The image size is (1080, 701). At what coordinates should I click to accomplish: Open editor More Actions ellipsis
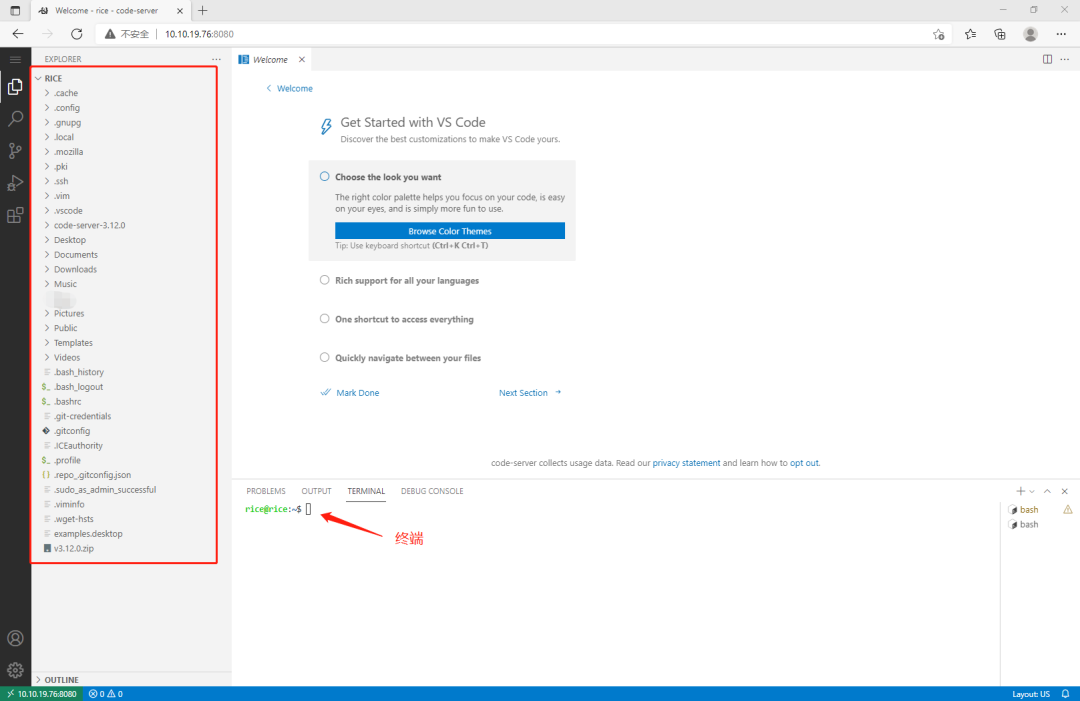pos(1065,59)
